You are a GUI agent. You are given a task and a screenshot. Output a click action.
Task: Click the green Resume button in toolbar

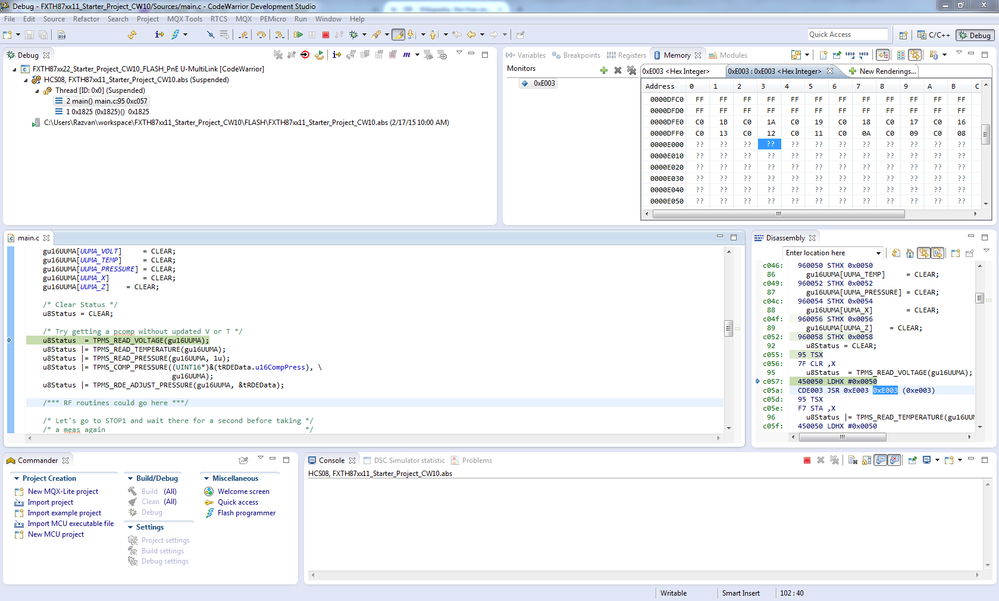298,35
